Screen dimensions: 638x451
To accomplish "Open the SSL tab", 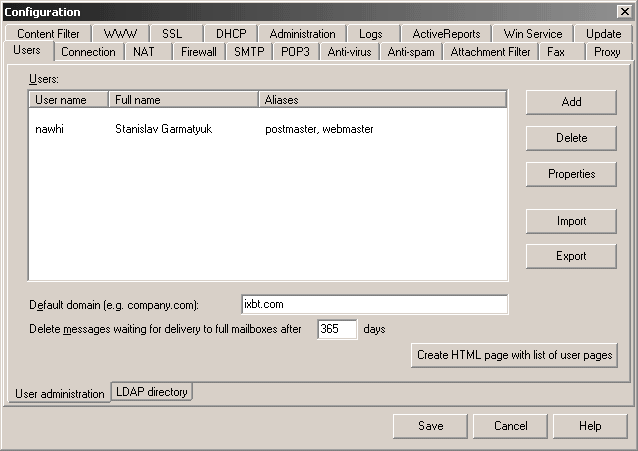I will tap(176, 34).
